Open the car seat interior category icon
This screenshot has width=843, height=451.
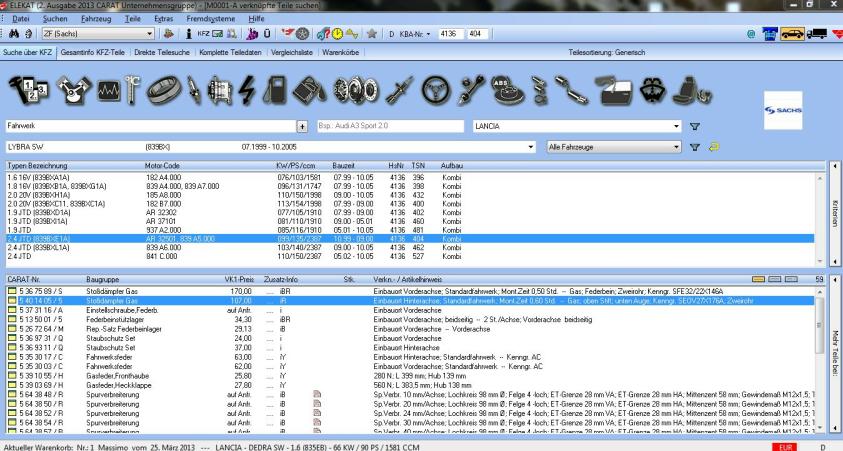point(694,90)
